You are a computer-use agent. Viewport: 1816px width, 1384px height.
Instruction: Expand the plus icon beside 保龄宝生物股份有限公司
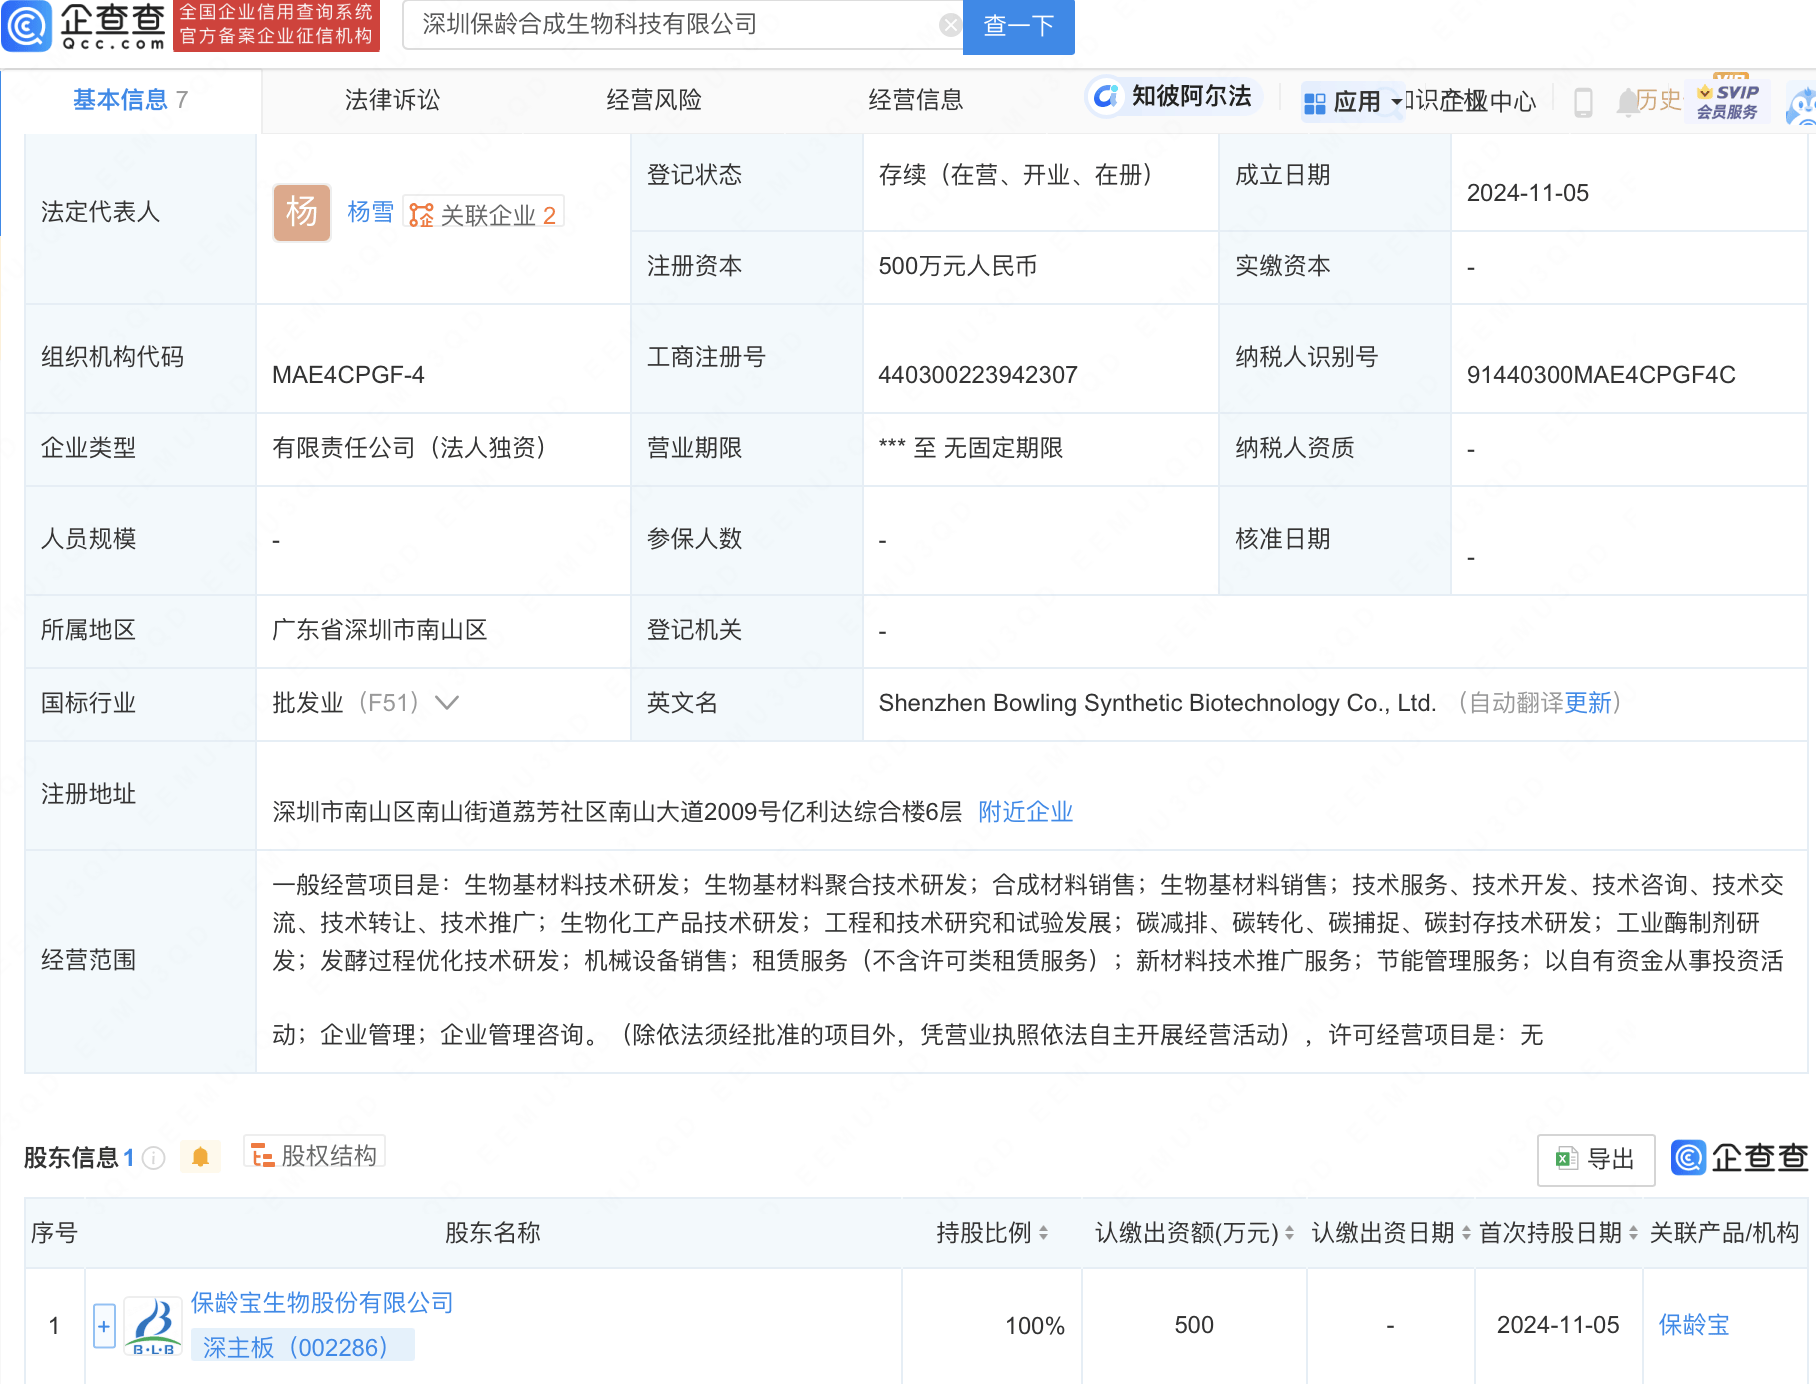pos(104,1325)
